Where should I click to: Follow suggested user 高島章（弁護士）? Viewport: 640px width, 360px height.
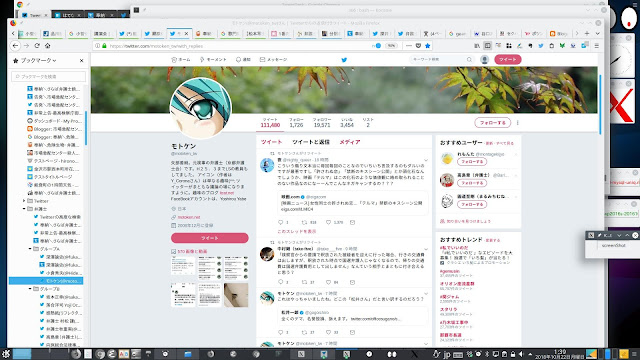[x=471, y=183]
